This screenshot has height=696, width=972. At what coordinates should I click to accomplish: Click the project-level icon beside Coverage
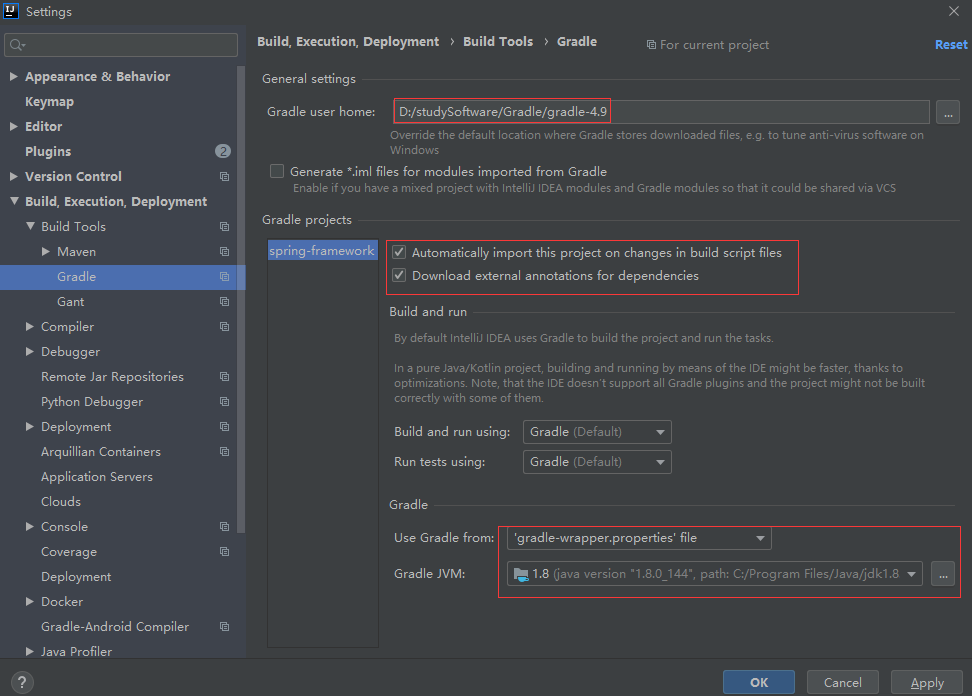click(x=224, y=552)
